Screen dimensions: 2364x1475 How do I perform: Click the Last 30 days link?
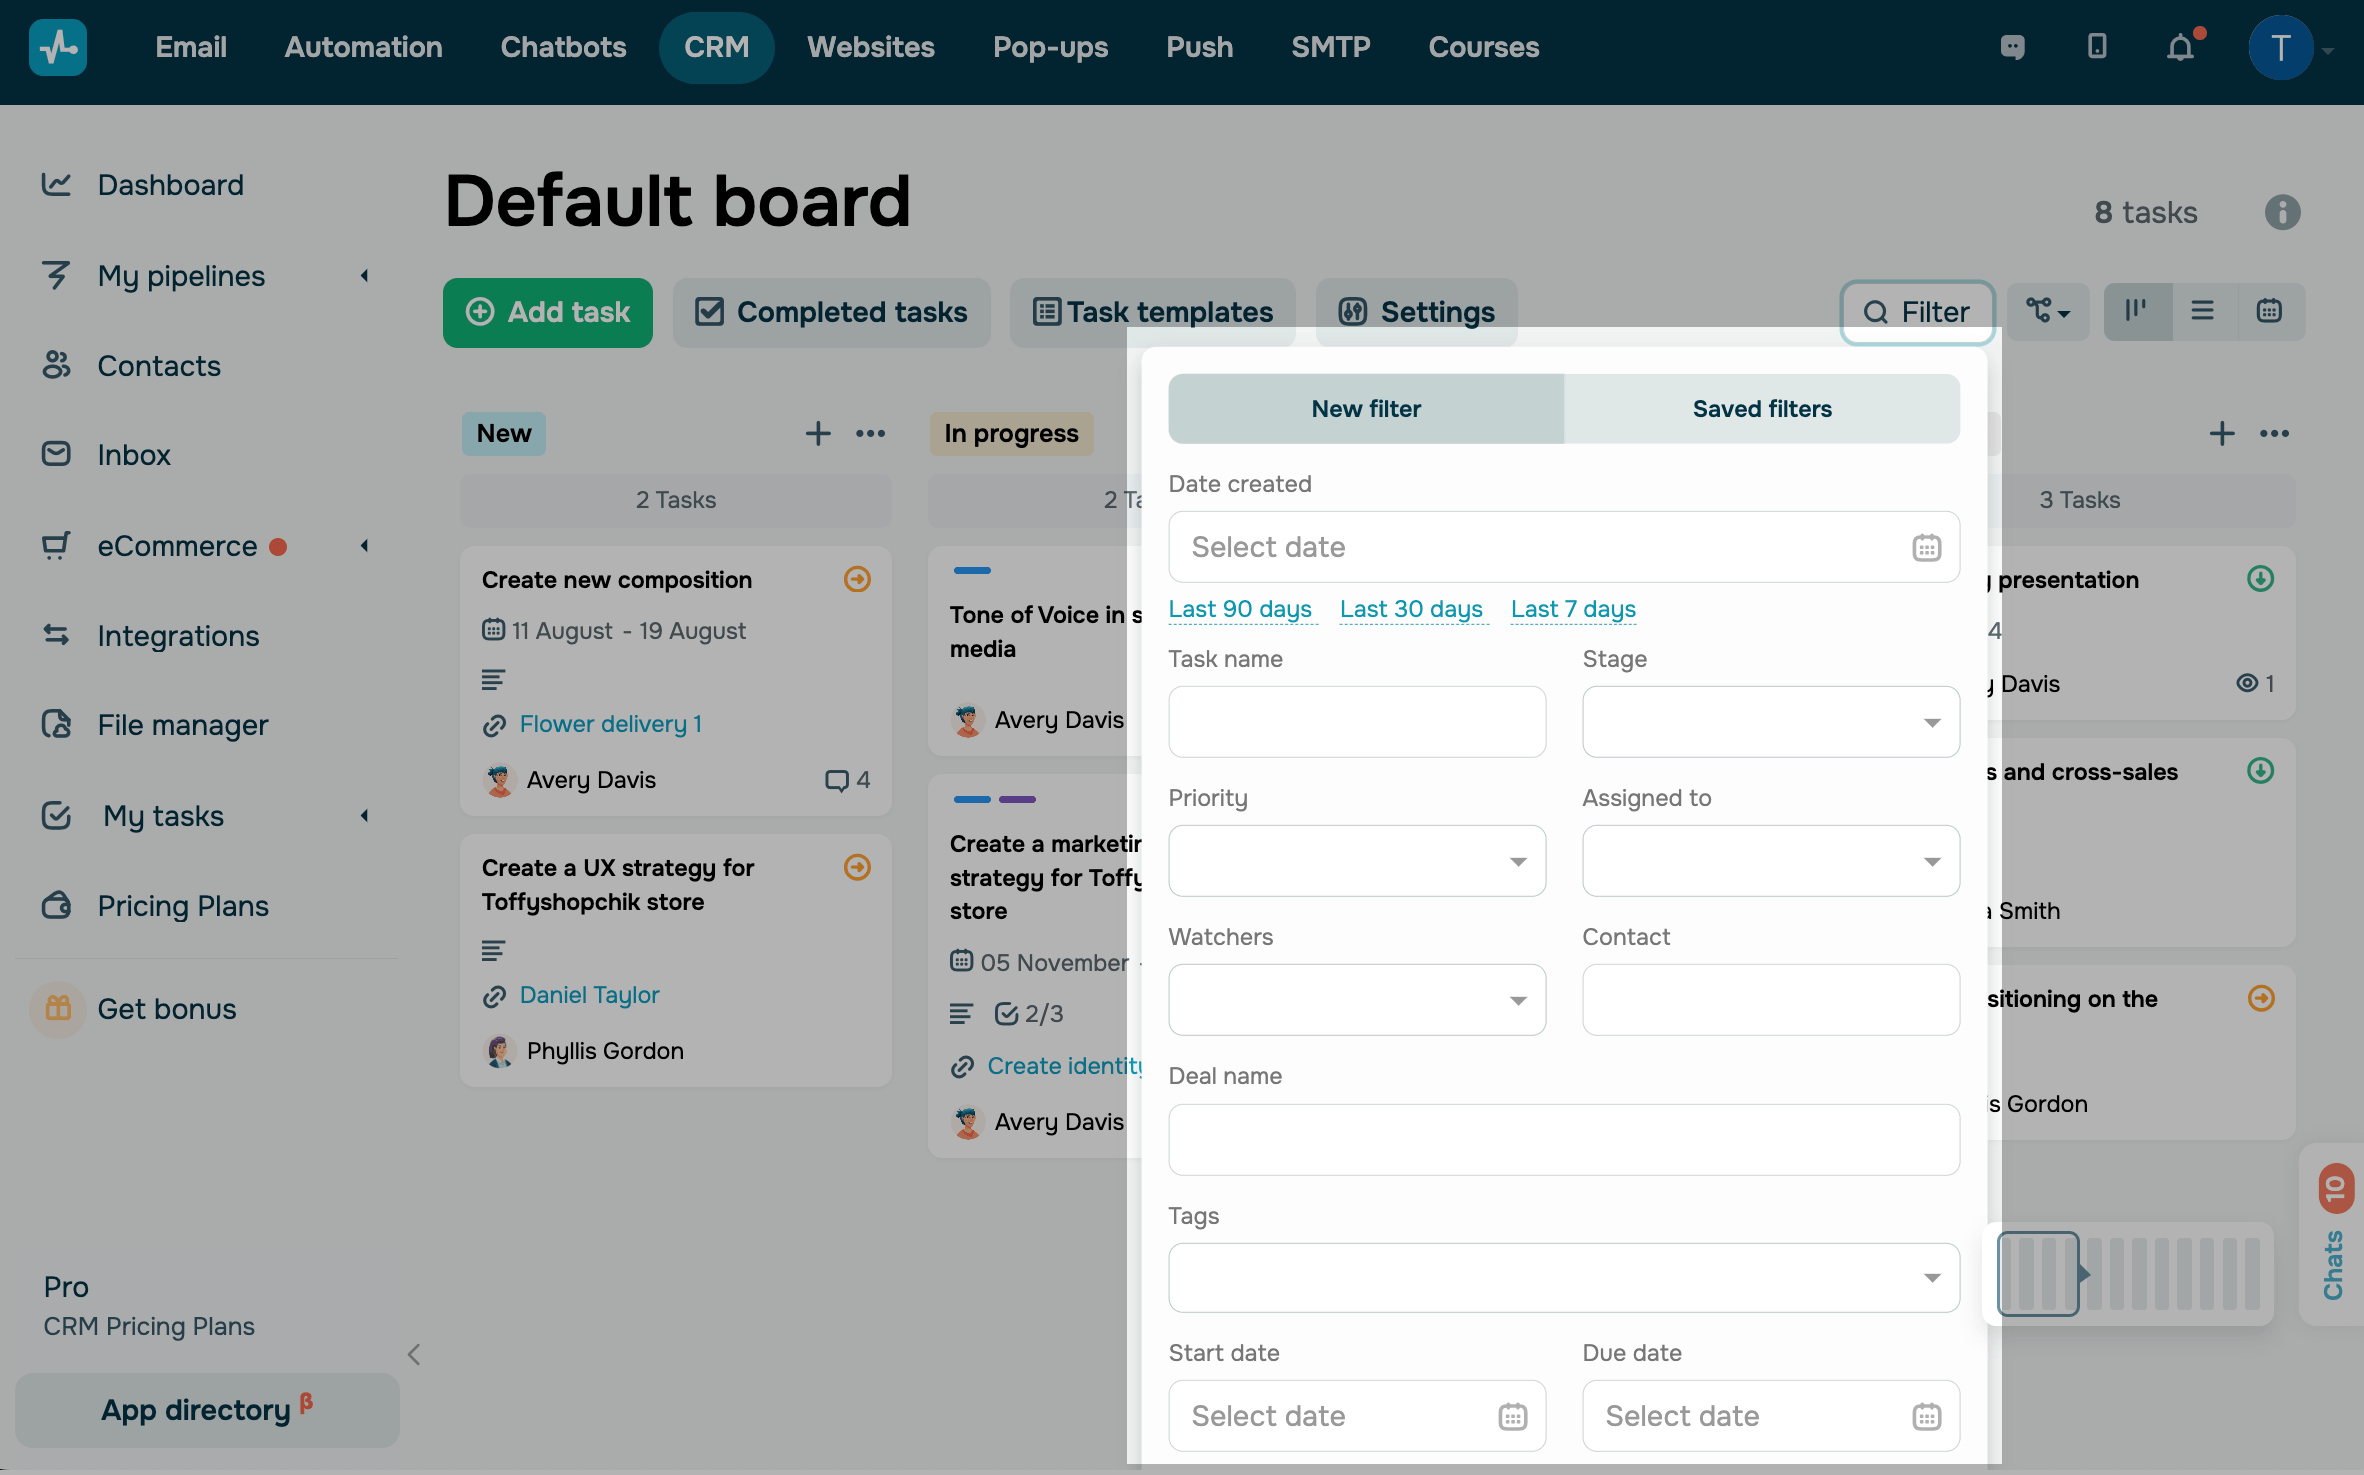(1411, 609)
